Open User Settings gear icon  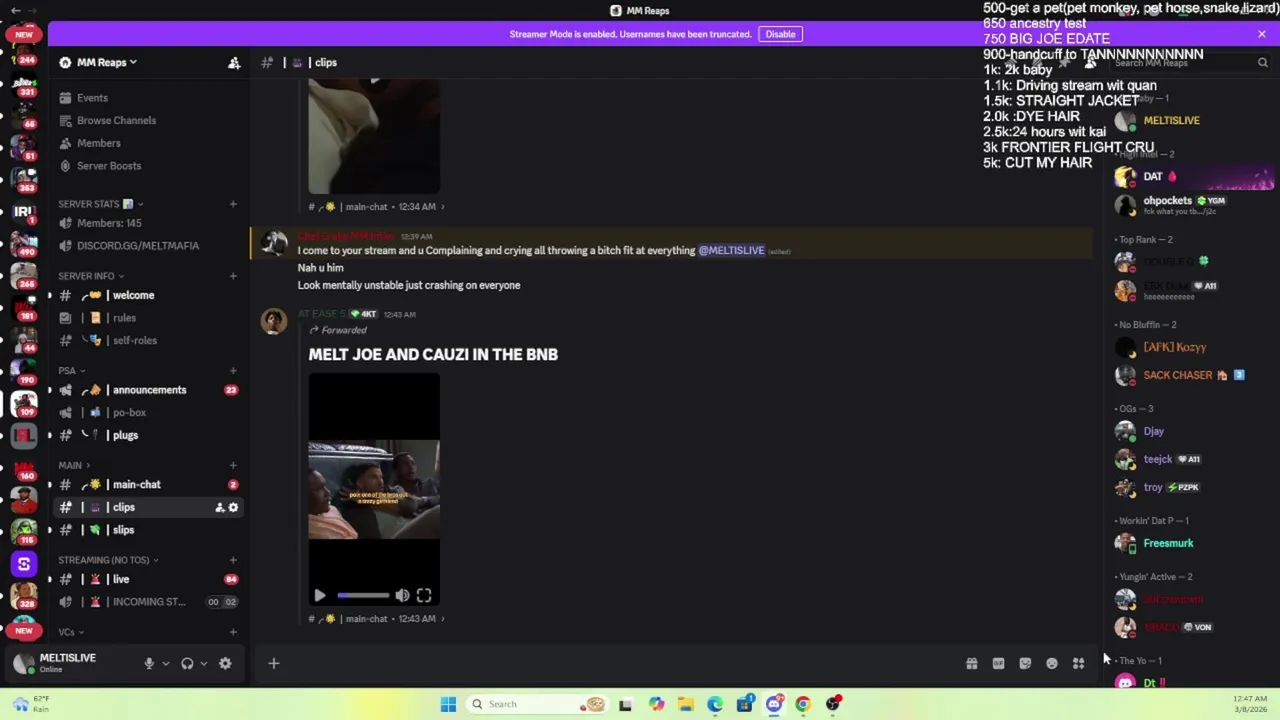[x=225, y=663]
